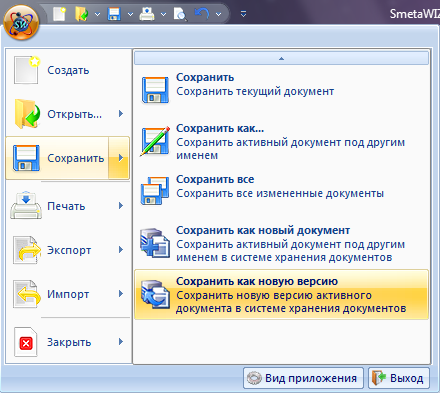Image resolution: width=440 pixels, height=393 pixels.
Task: Expand the Закрыть submenu arrow
Action: (121, 342)
